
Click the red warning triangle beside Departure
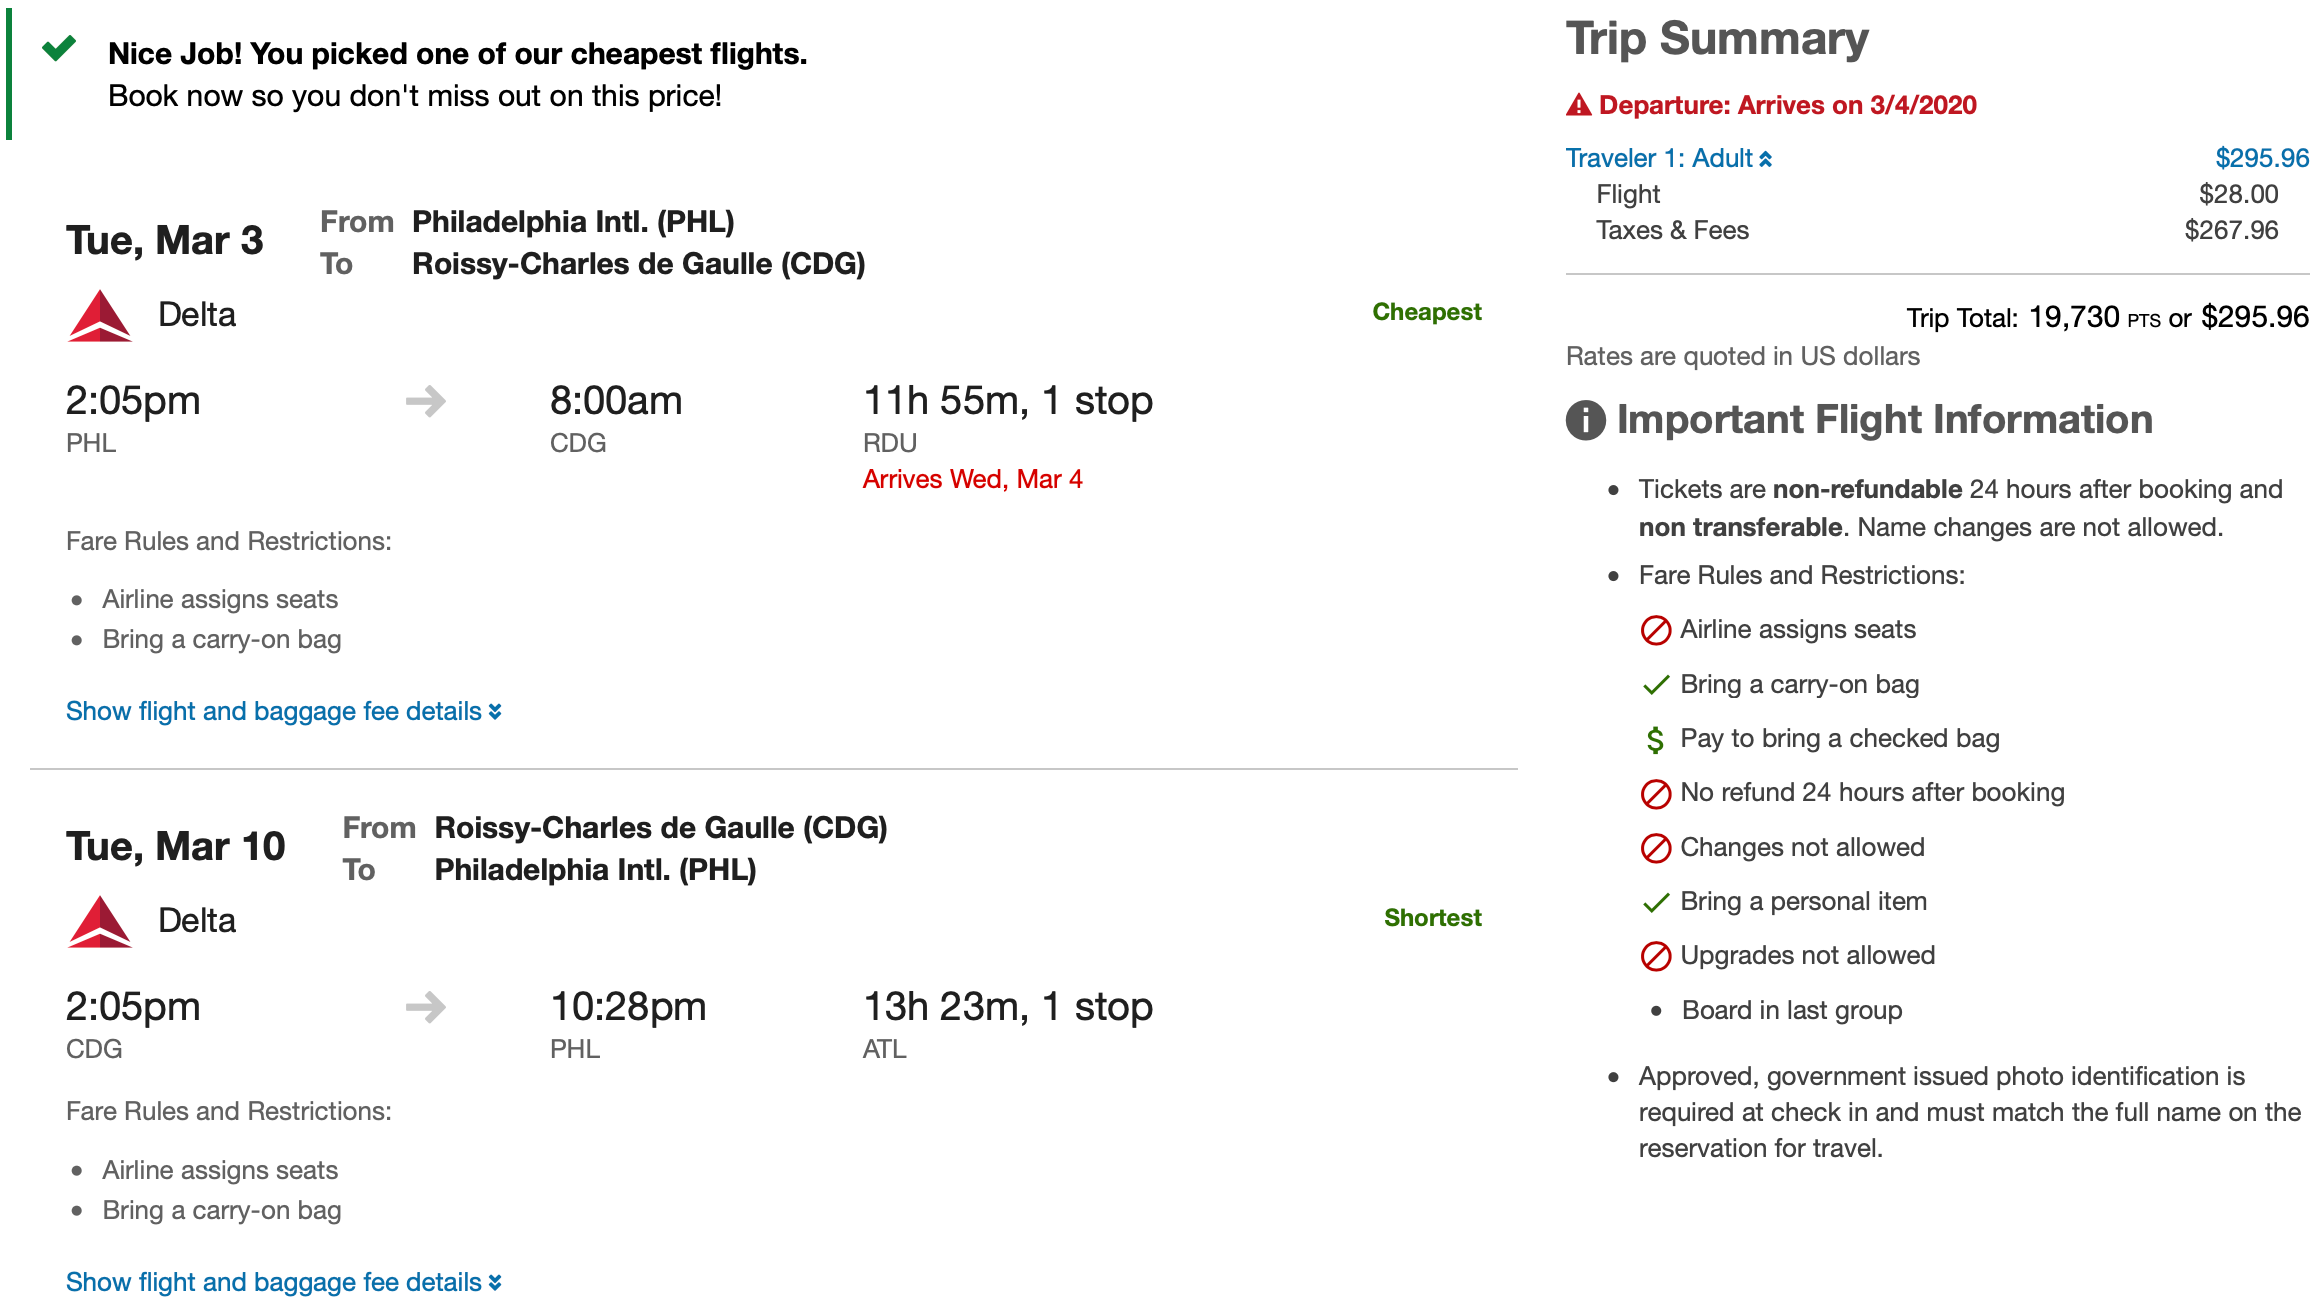click(1579, 105)
